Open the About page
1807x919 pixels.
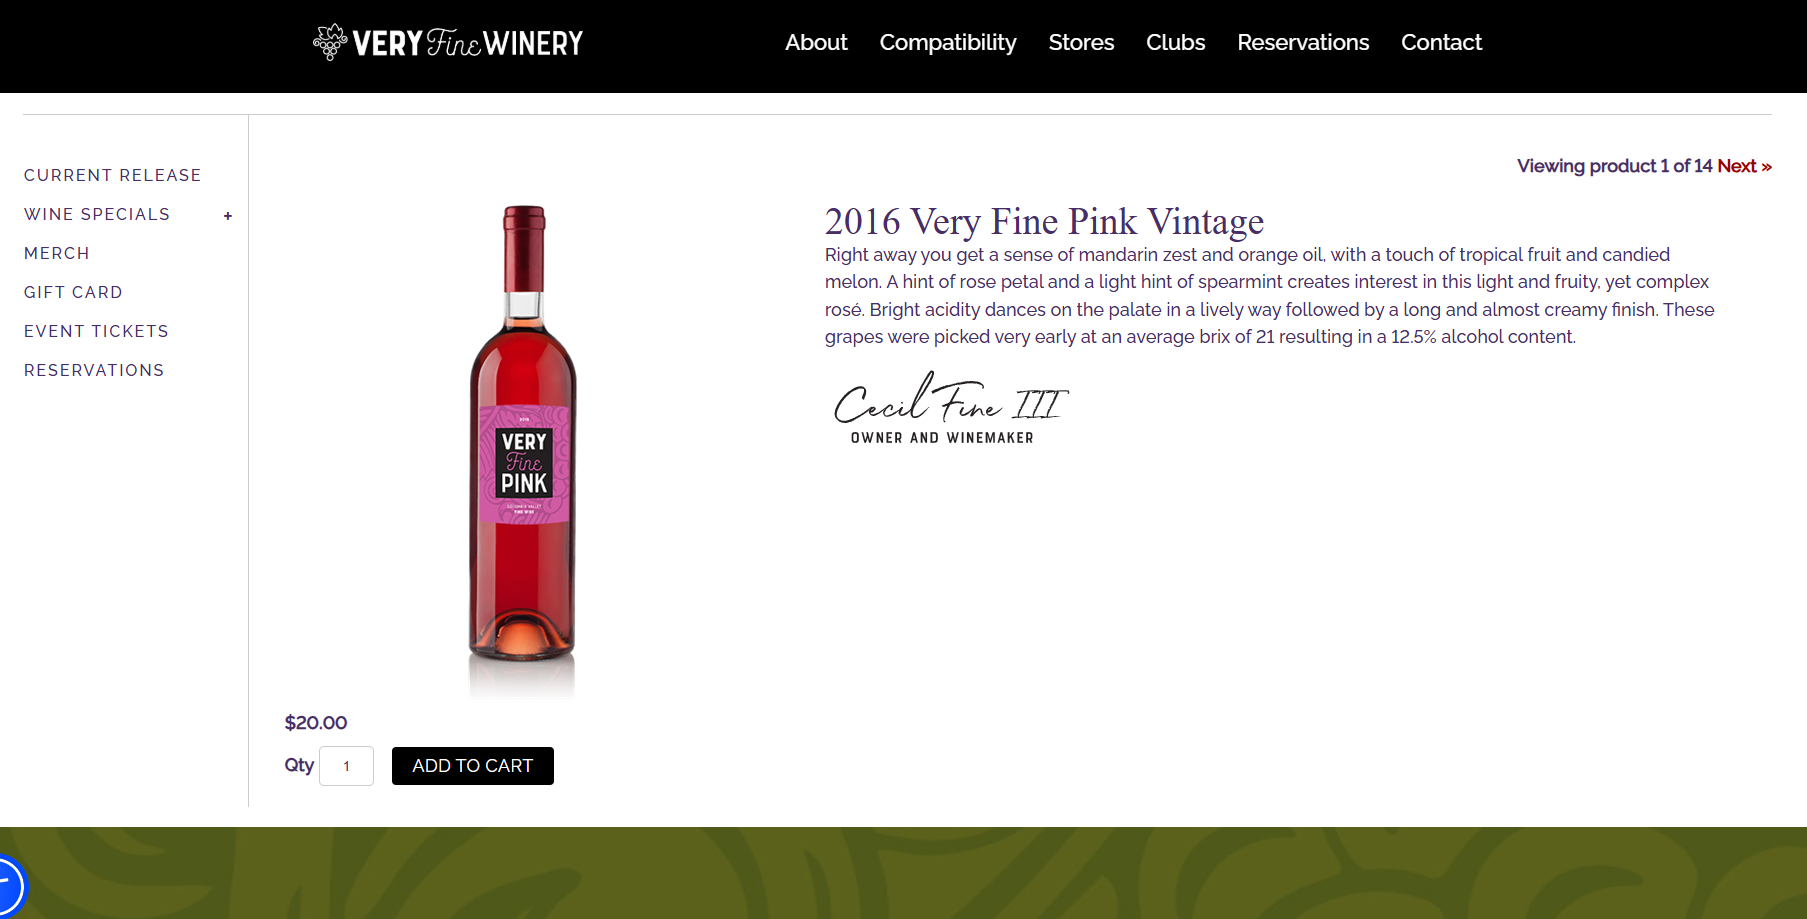[816, 42]
